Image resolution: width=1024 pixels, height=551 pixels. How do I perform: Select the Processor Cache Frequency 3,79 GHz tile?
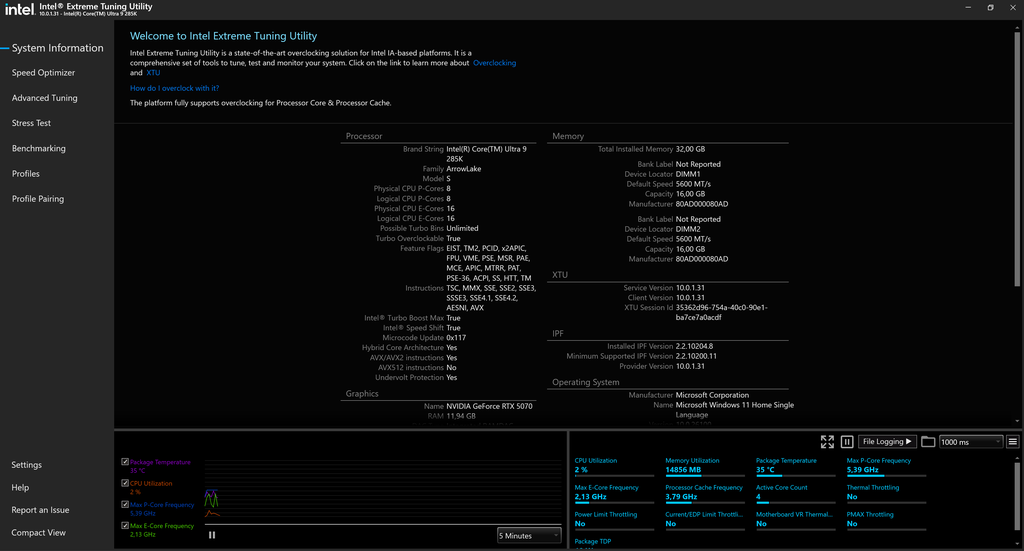(x=705, y=493)
